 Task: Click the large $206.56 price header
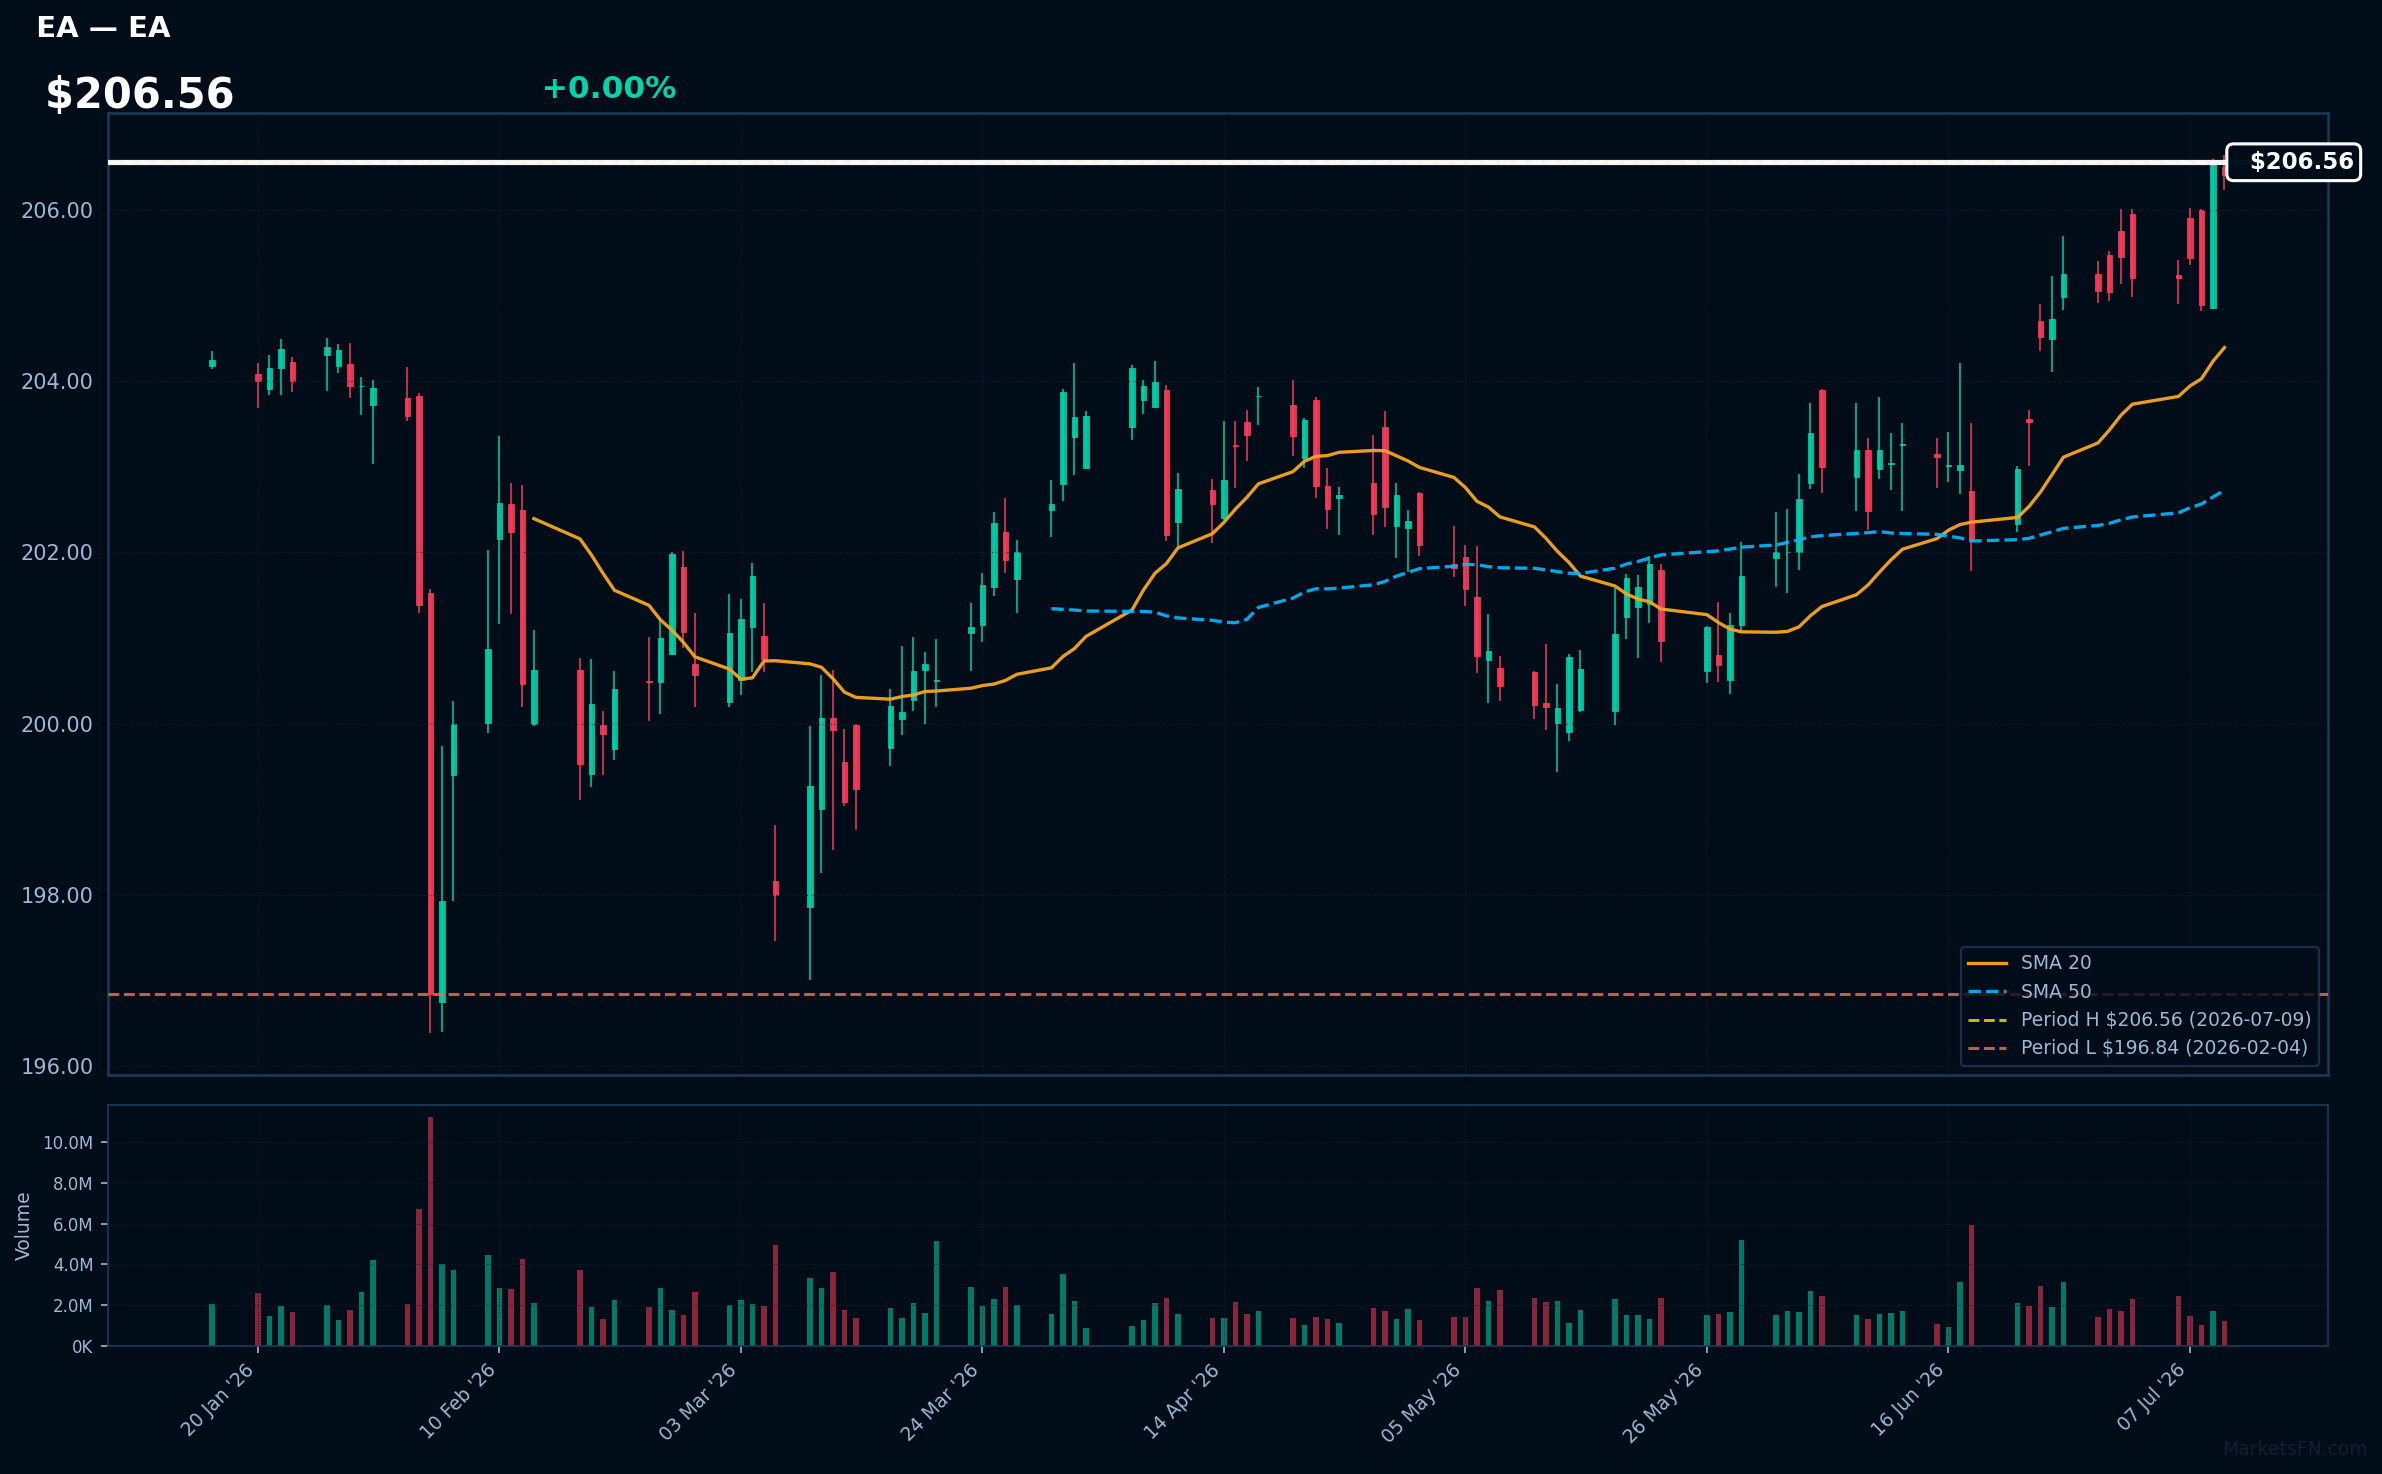click(139, 94)
